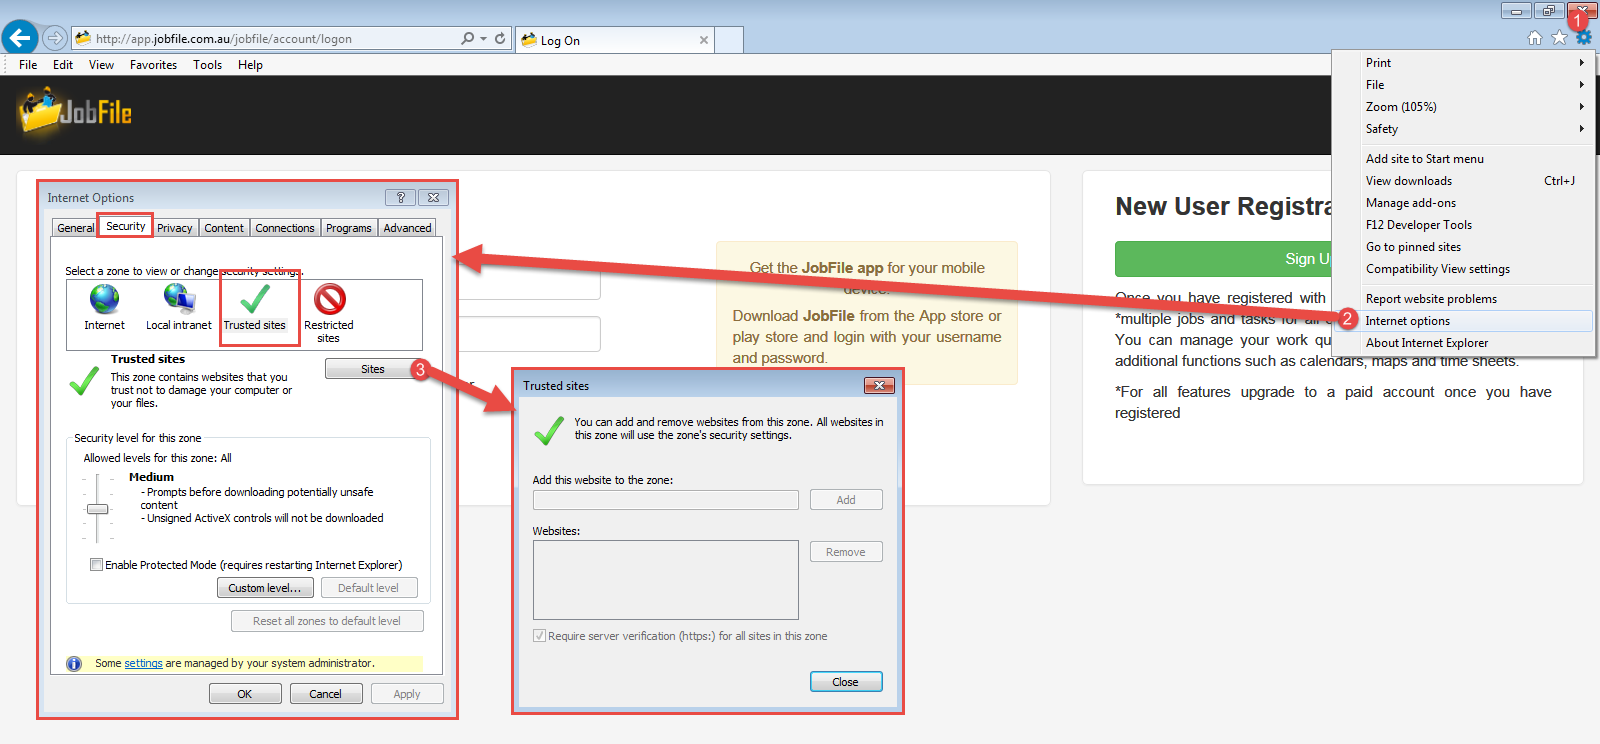The width and height of the screenshot is (1600, 744).
Task: Click Close button in Trusted sites dialog
Action: pos(846,682)
